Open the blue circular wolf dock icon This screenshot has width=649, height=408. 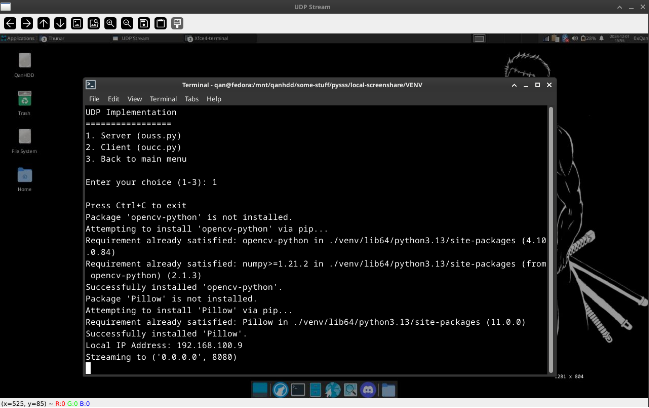[280, 390]
